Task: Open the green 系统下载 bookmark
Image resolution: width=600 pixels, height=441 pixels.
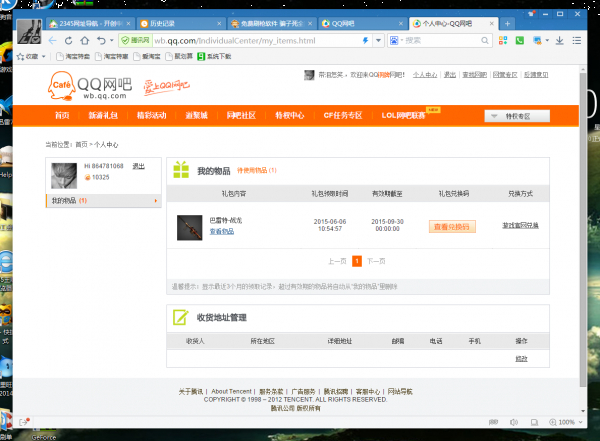Action: pyautogui.click(x=214, y=57)
